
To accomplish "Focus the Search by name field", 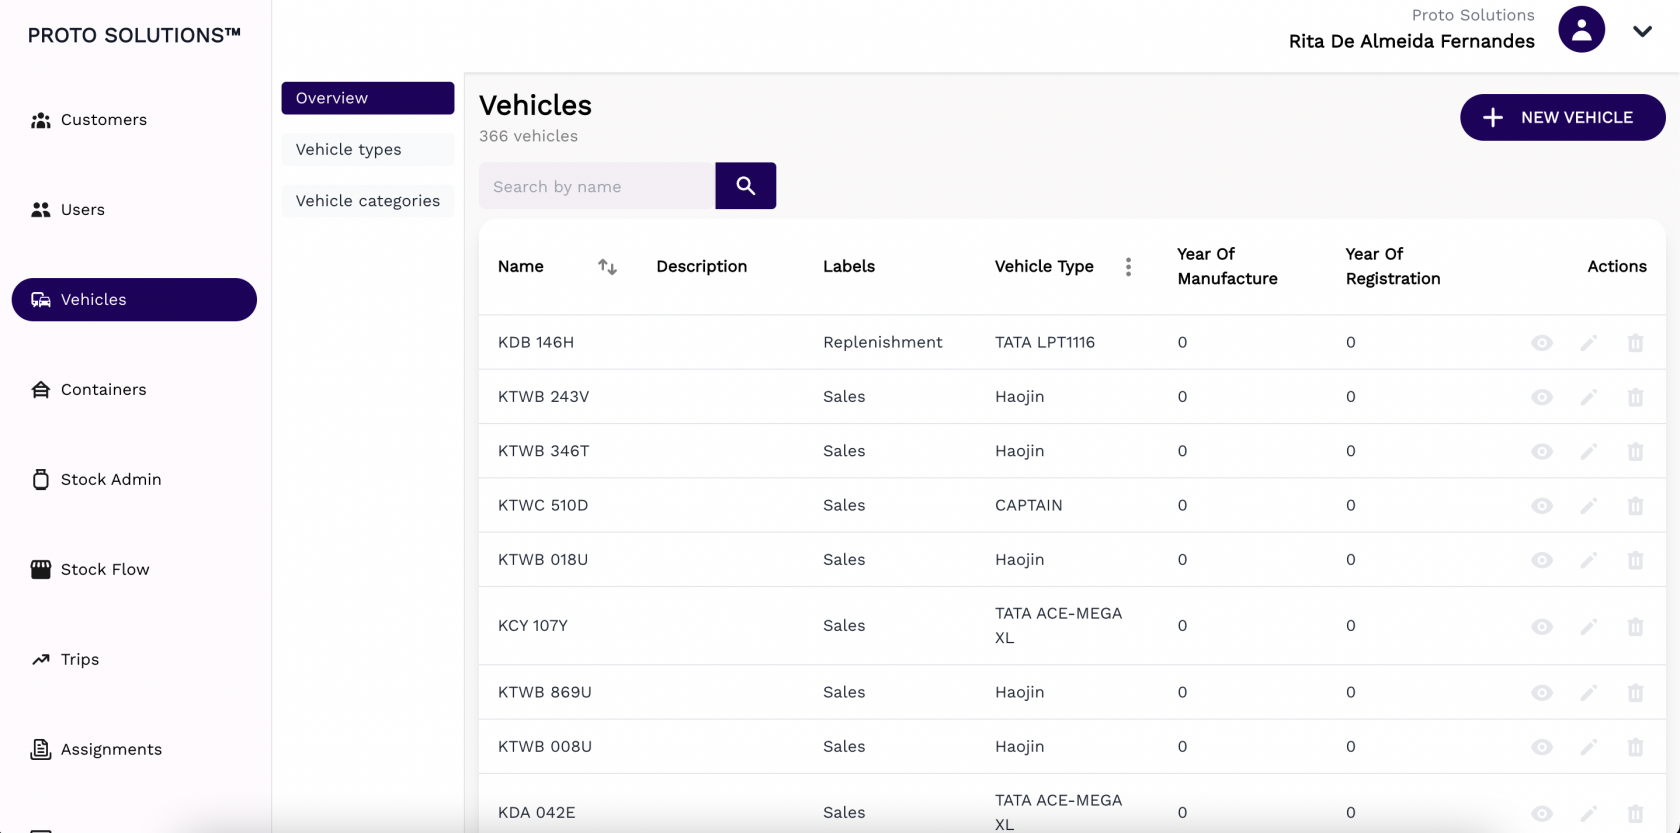I will point(597,186).
